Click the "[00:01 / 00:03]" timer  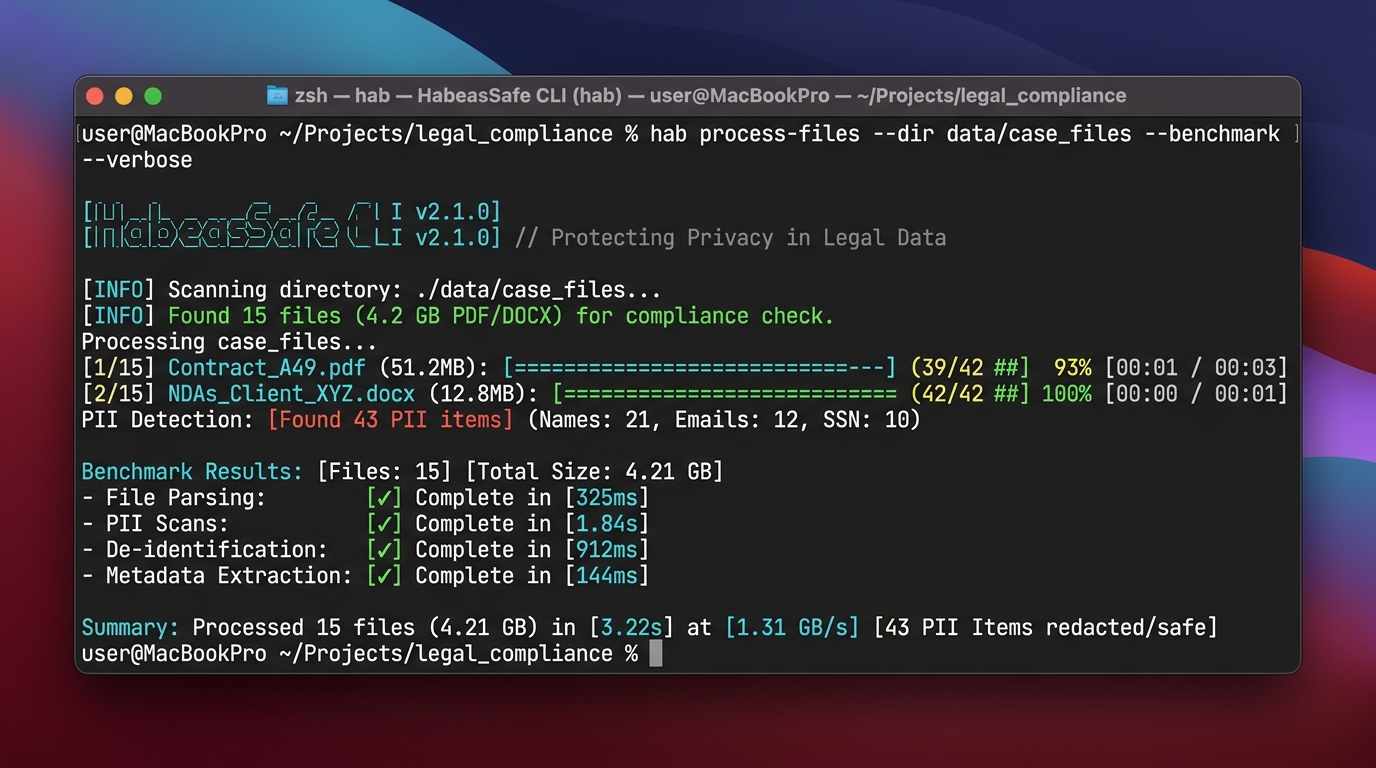click(x=1196, y=367)
